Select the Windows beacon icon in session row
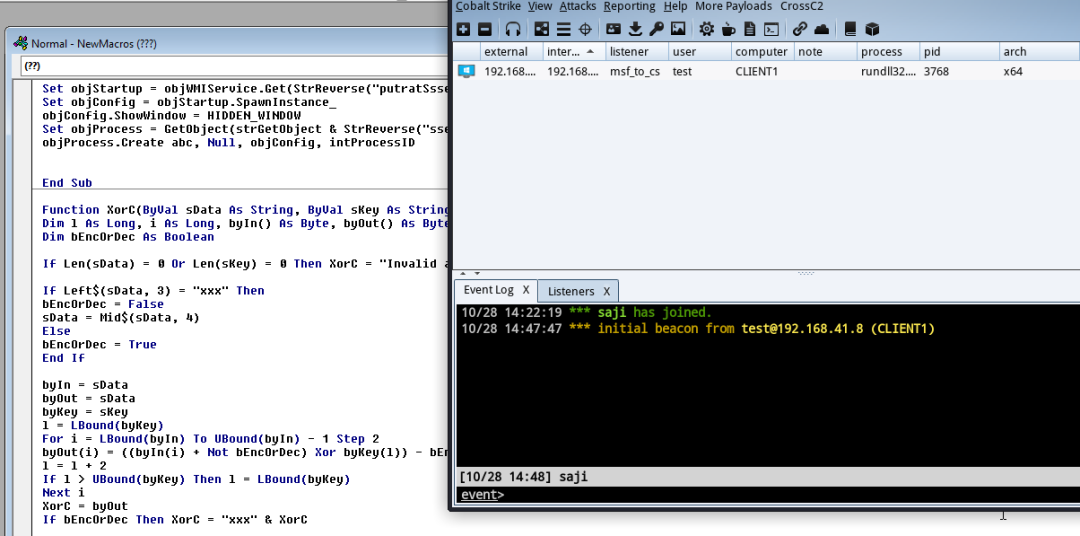 click(x=466, y=71)
